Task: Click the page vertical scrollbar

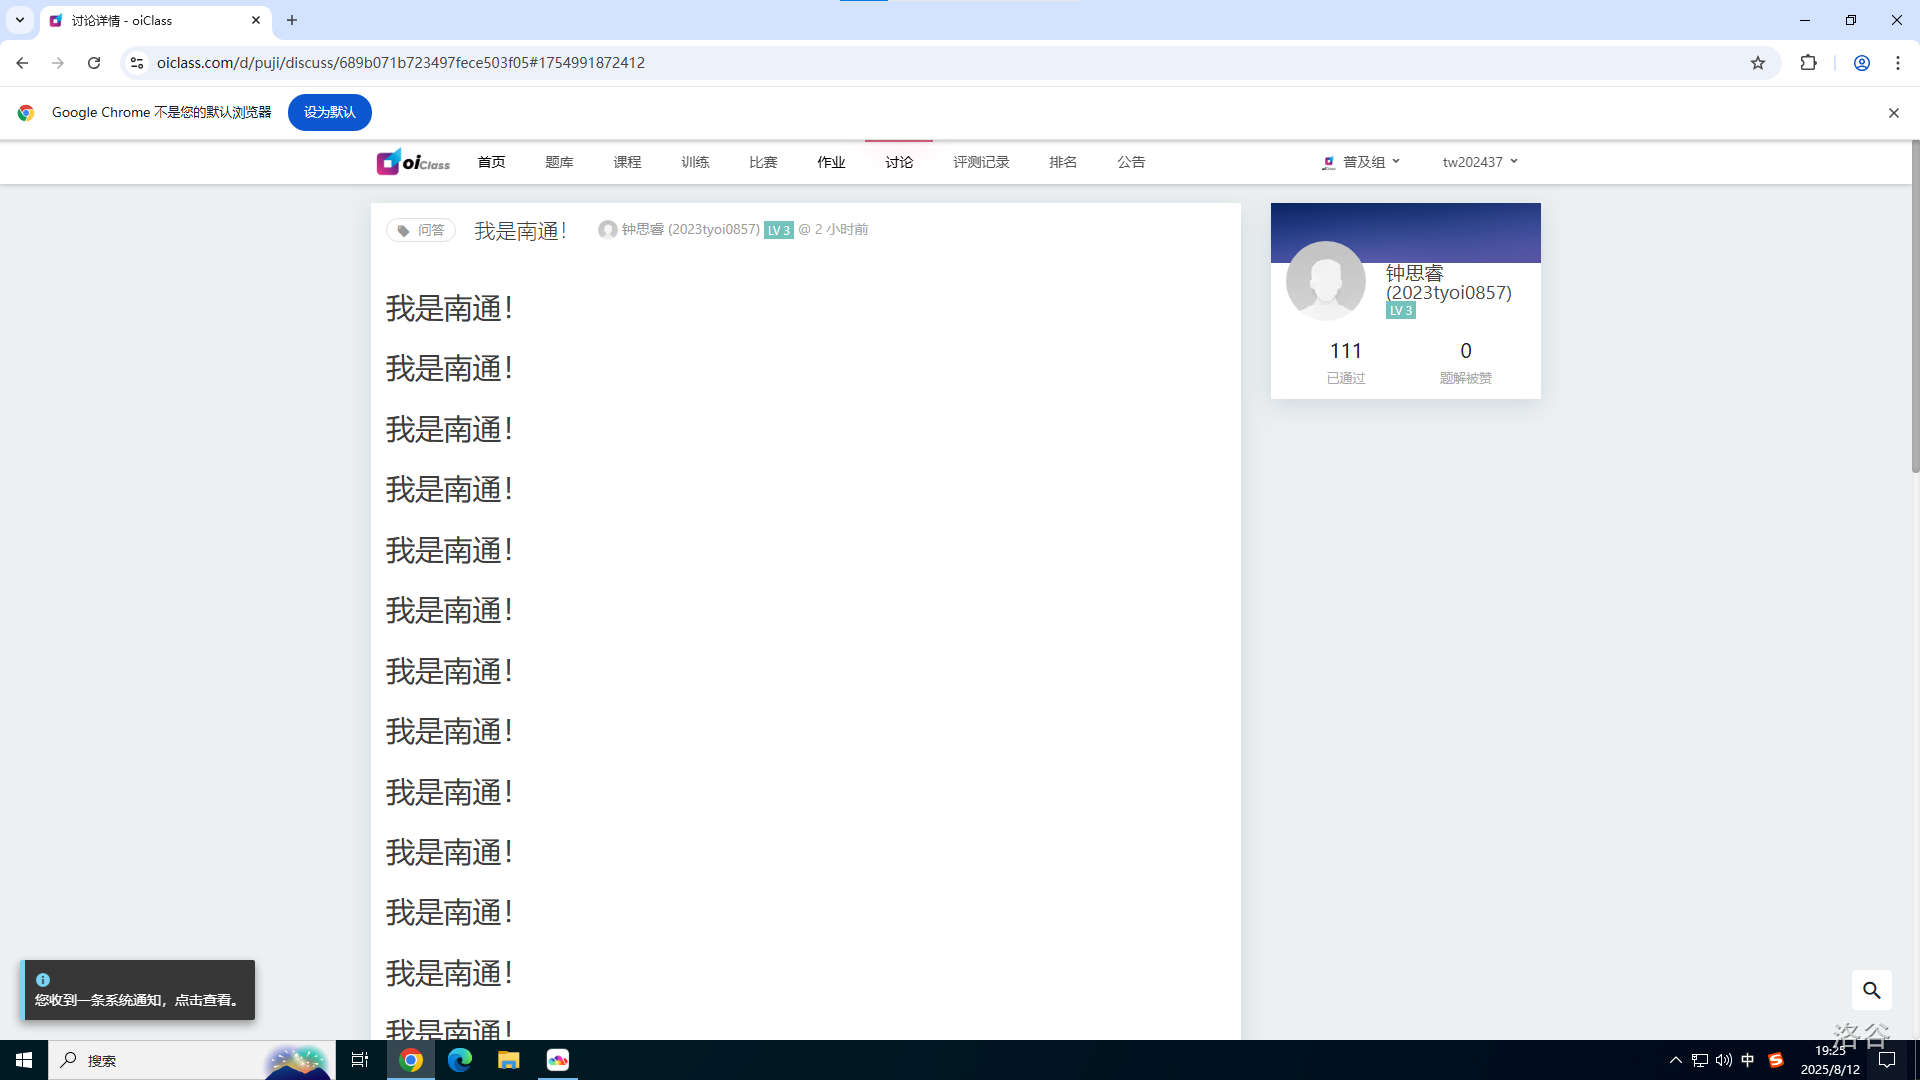Action: pyautogui.click(x=1914, y=305)
